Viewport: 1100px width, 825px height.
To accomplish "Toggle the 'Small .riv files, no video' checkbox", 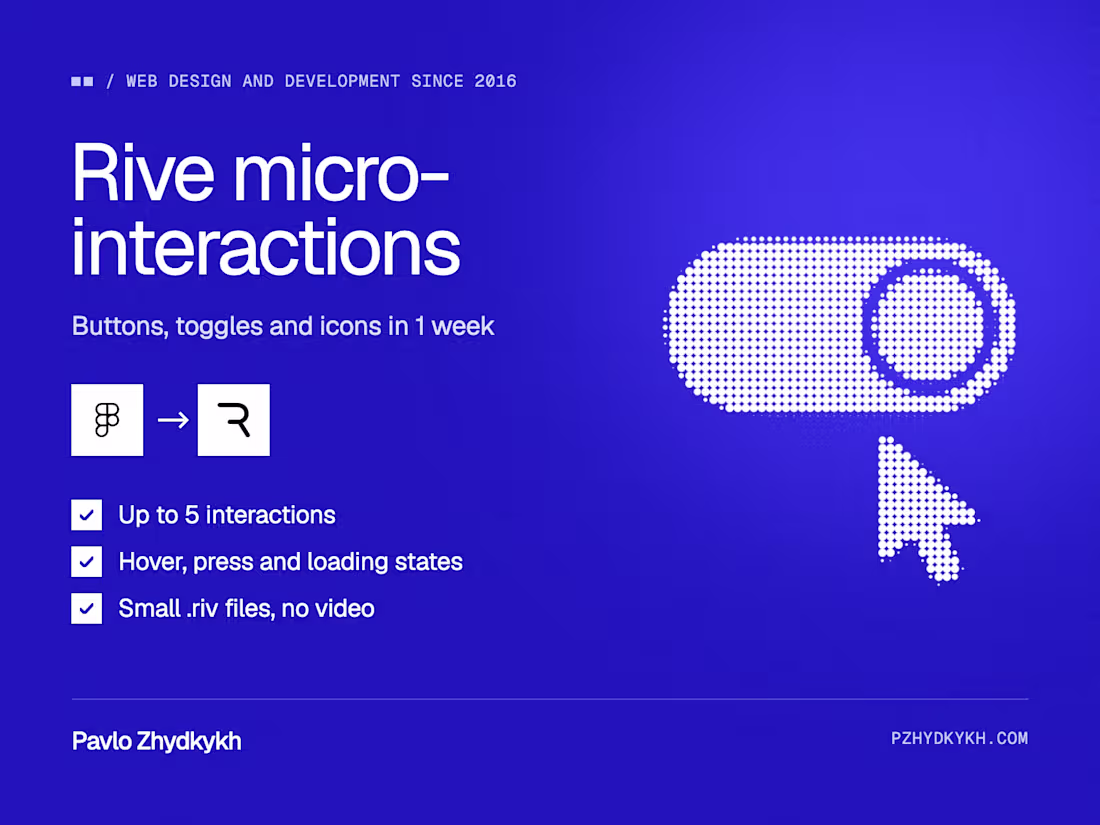I will (86, 608).
